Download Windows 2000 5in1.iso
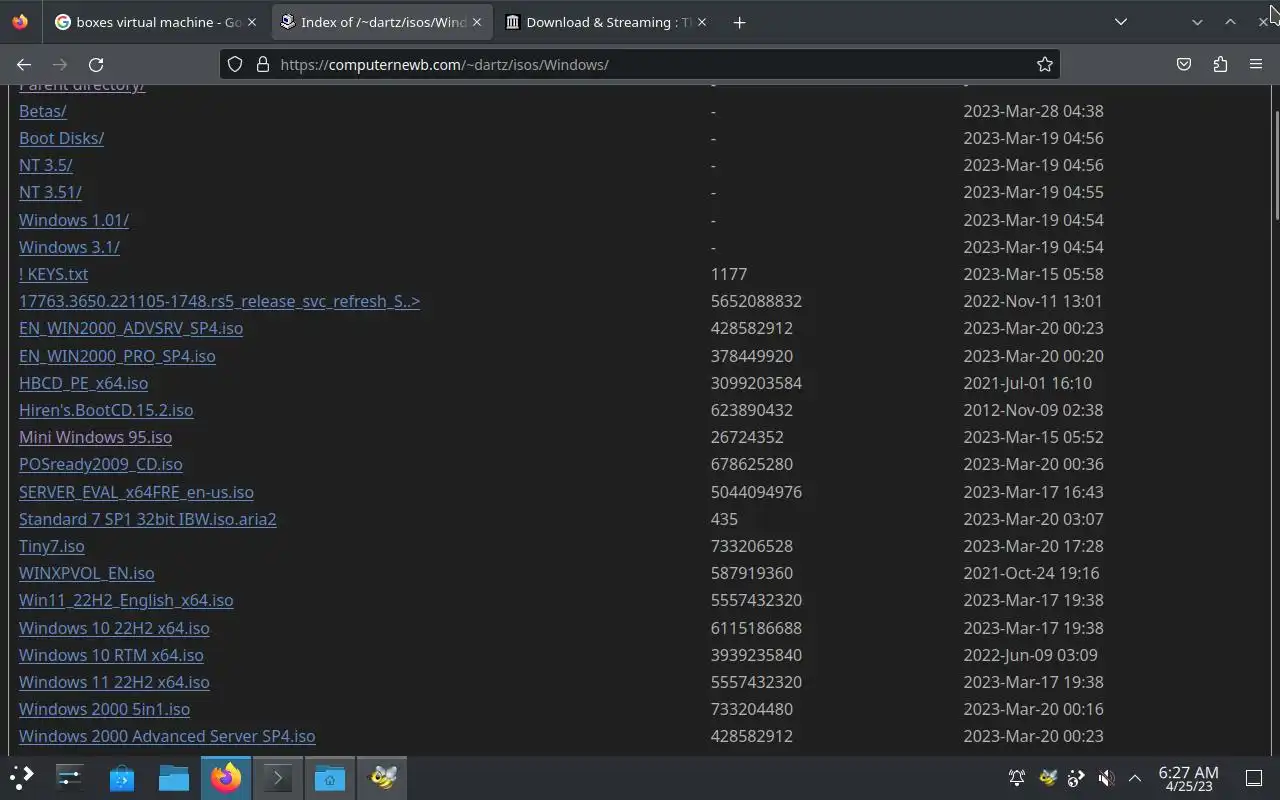 104,709
